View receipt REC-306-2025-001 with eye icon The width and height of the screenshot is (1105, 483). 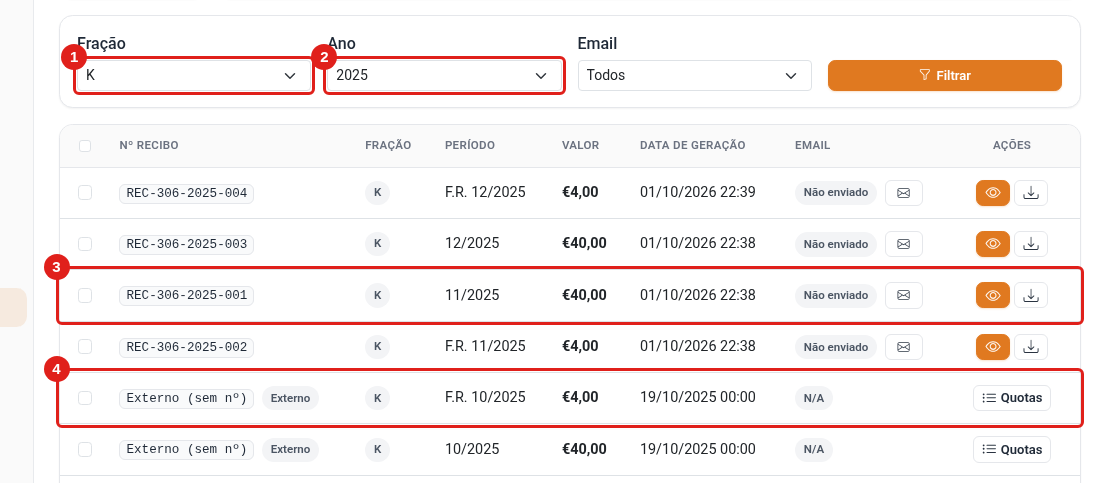[x=993, y=295]
